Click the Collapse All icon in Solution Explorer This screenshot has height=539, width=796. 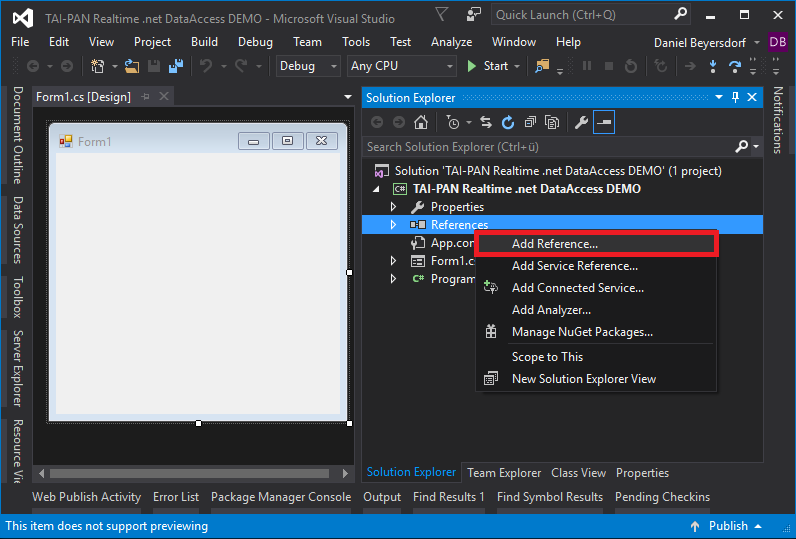click(x=530, y=122)
